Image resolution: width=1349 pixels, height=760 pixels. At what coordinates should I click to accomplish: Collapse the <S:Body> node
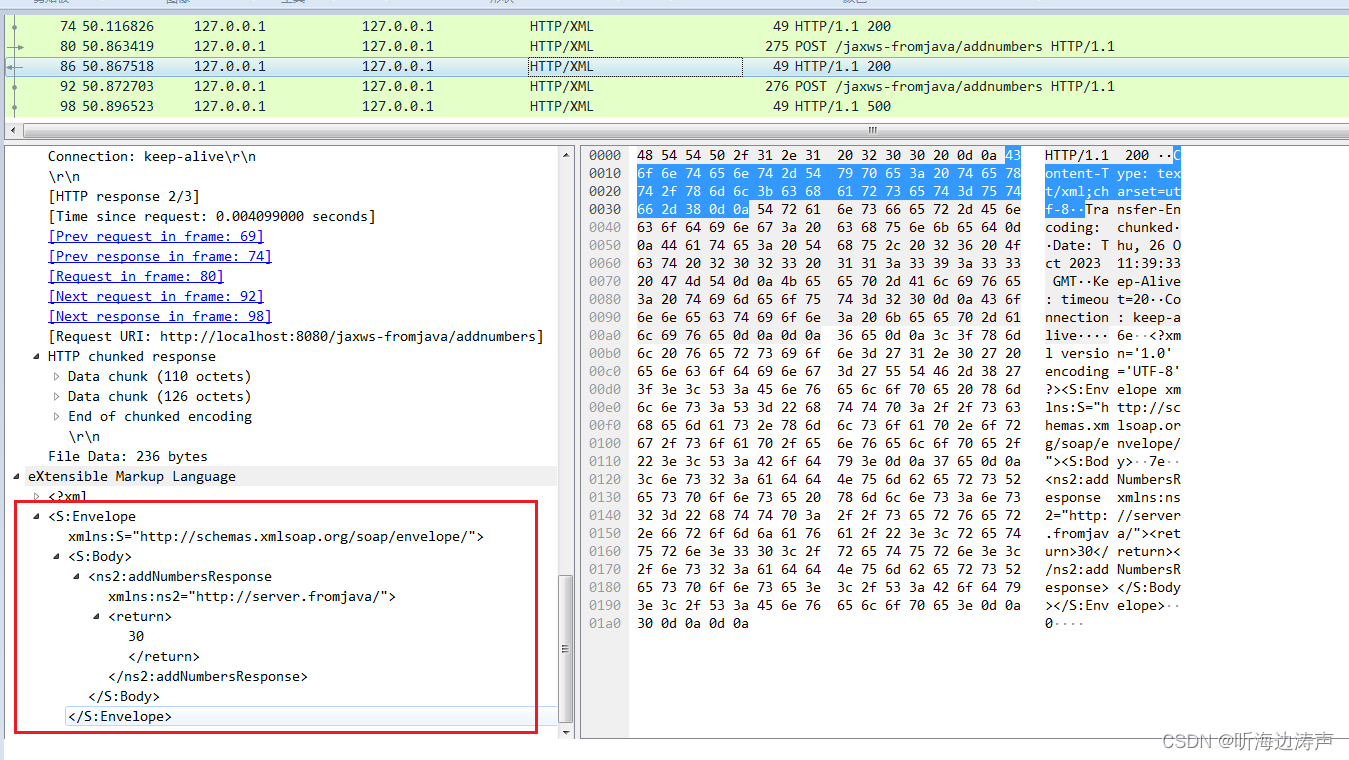[57, 557]
